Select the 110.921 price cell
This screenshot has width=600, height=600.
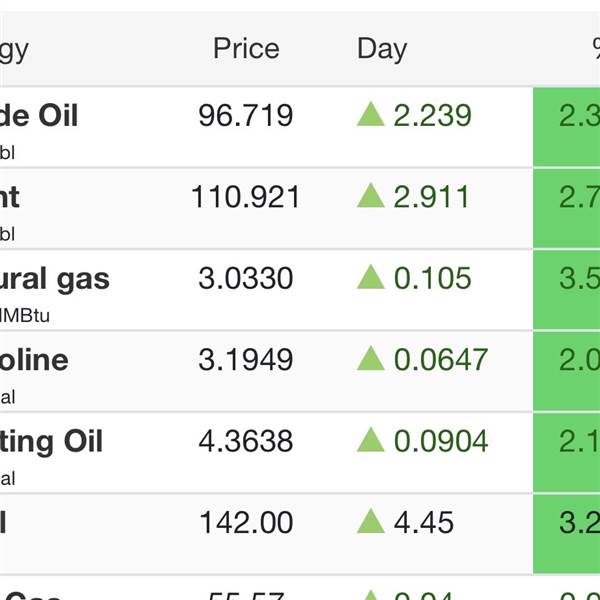[x=246, y=197]
